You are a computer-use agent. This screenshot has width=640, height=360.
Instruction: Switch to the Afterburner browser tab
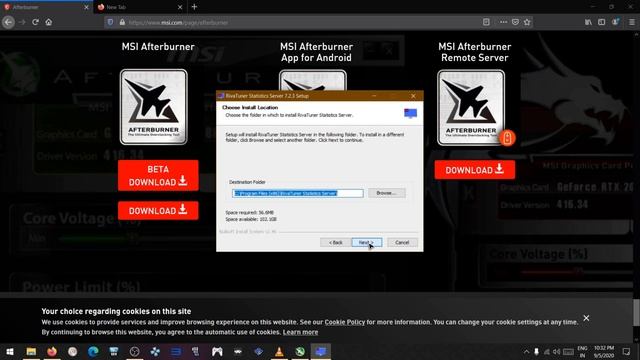43,7
